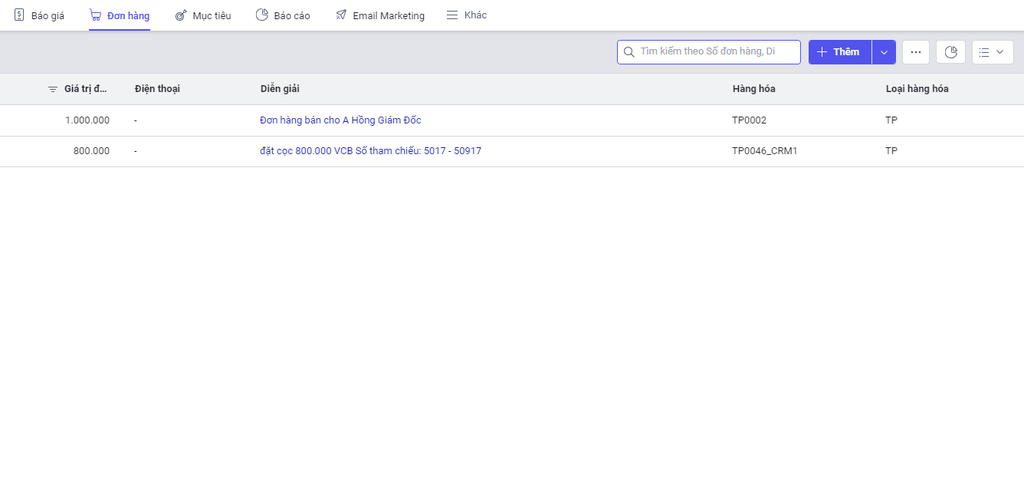
Task: Switch to Email Marketing tab
Action: [x=379, y=16]
